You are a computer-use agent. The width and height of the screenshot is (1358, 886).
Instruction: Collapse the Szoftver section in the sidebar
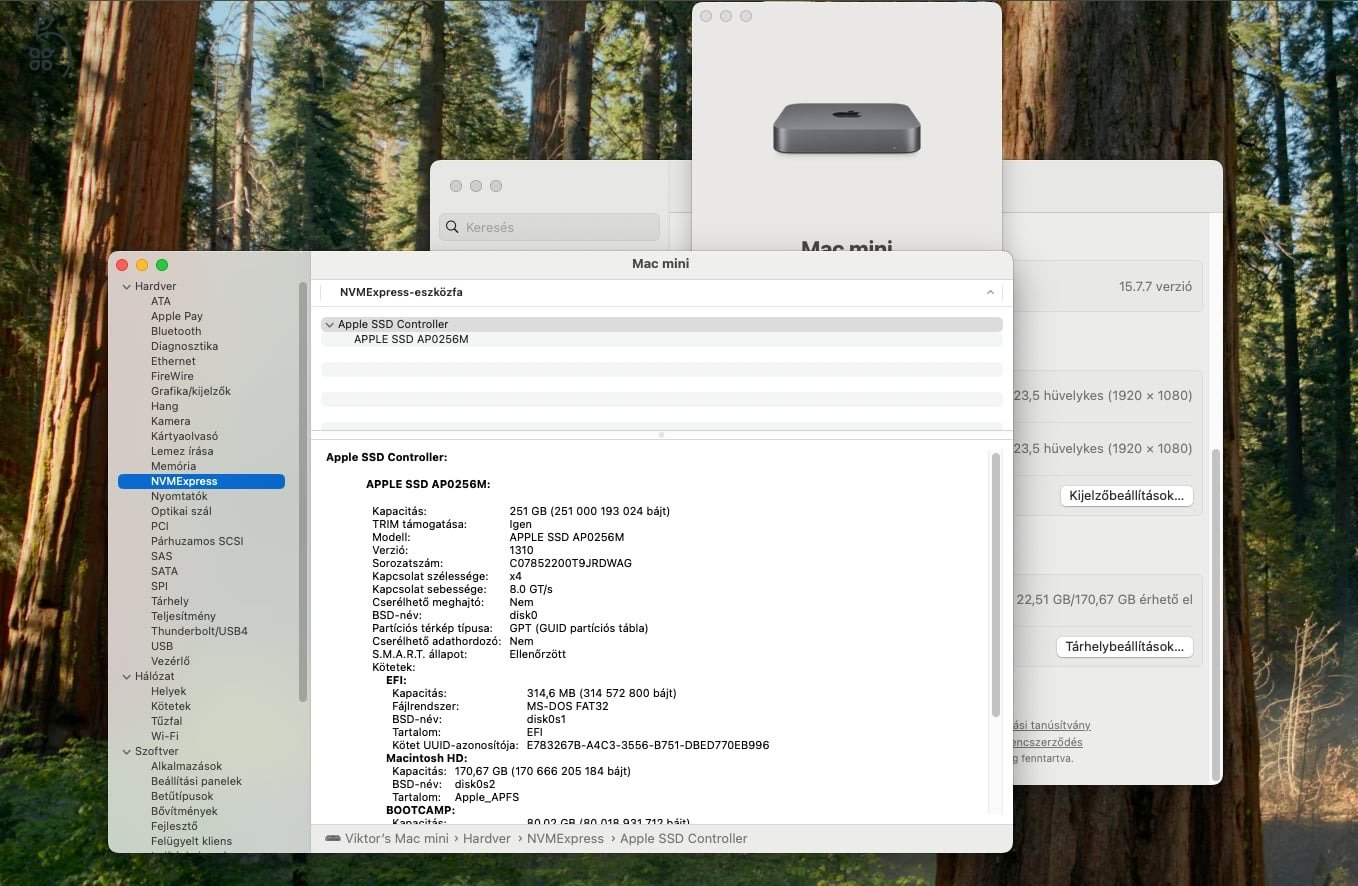[127, 751]
